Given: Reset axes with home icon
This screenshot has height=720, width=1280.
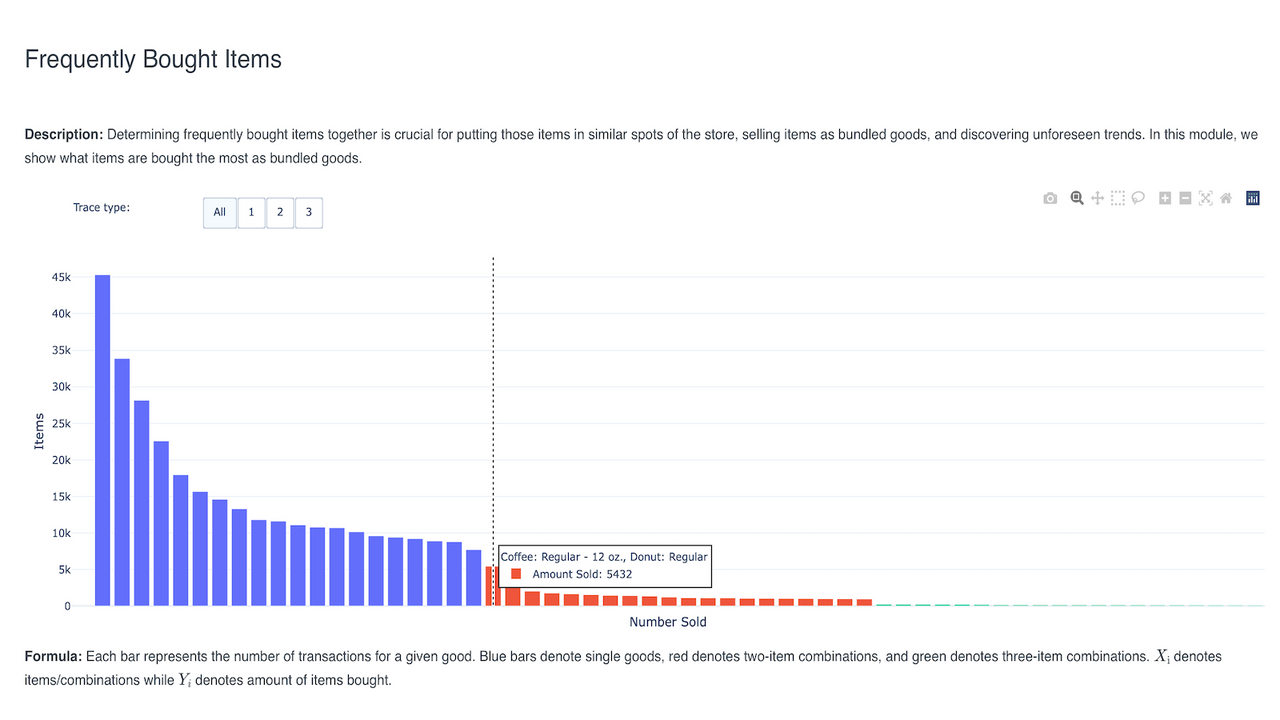Looking at the screenshot, I should [1226, 198].
